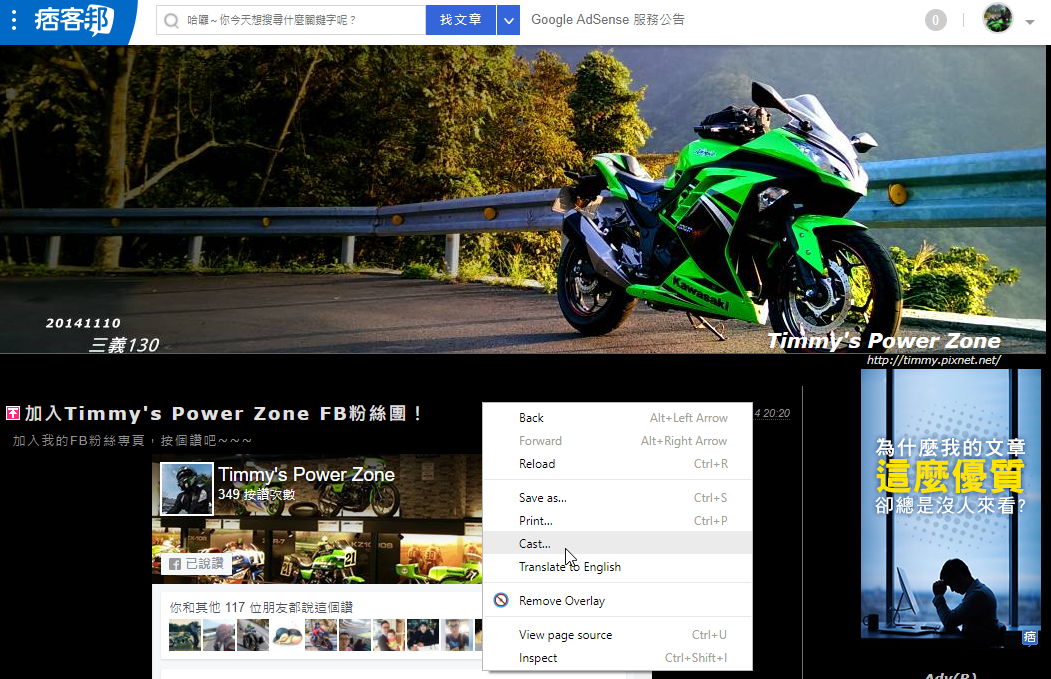Expand the search type dropdown arrow

pyautogui.click(x=509, y=20)
